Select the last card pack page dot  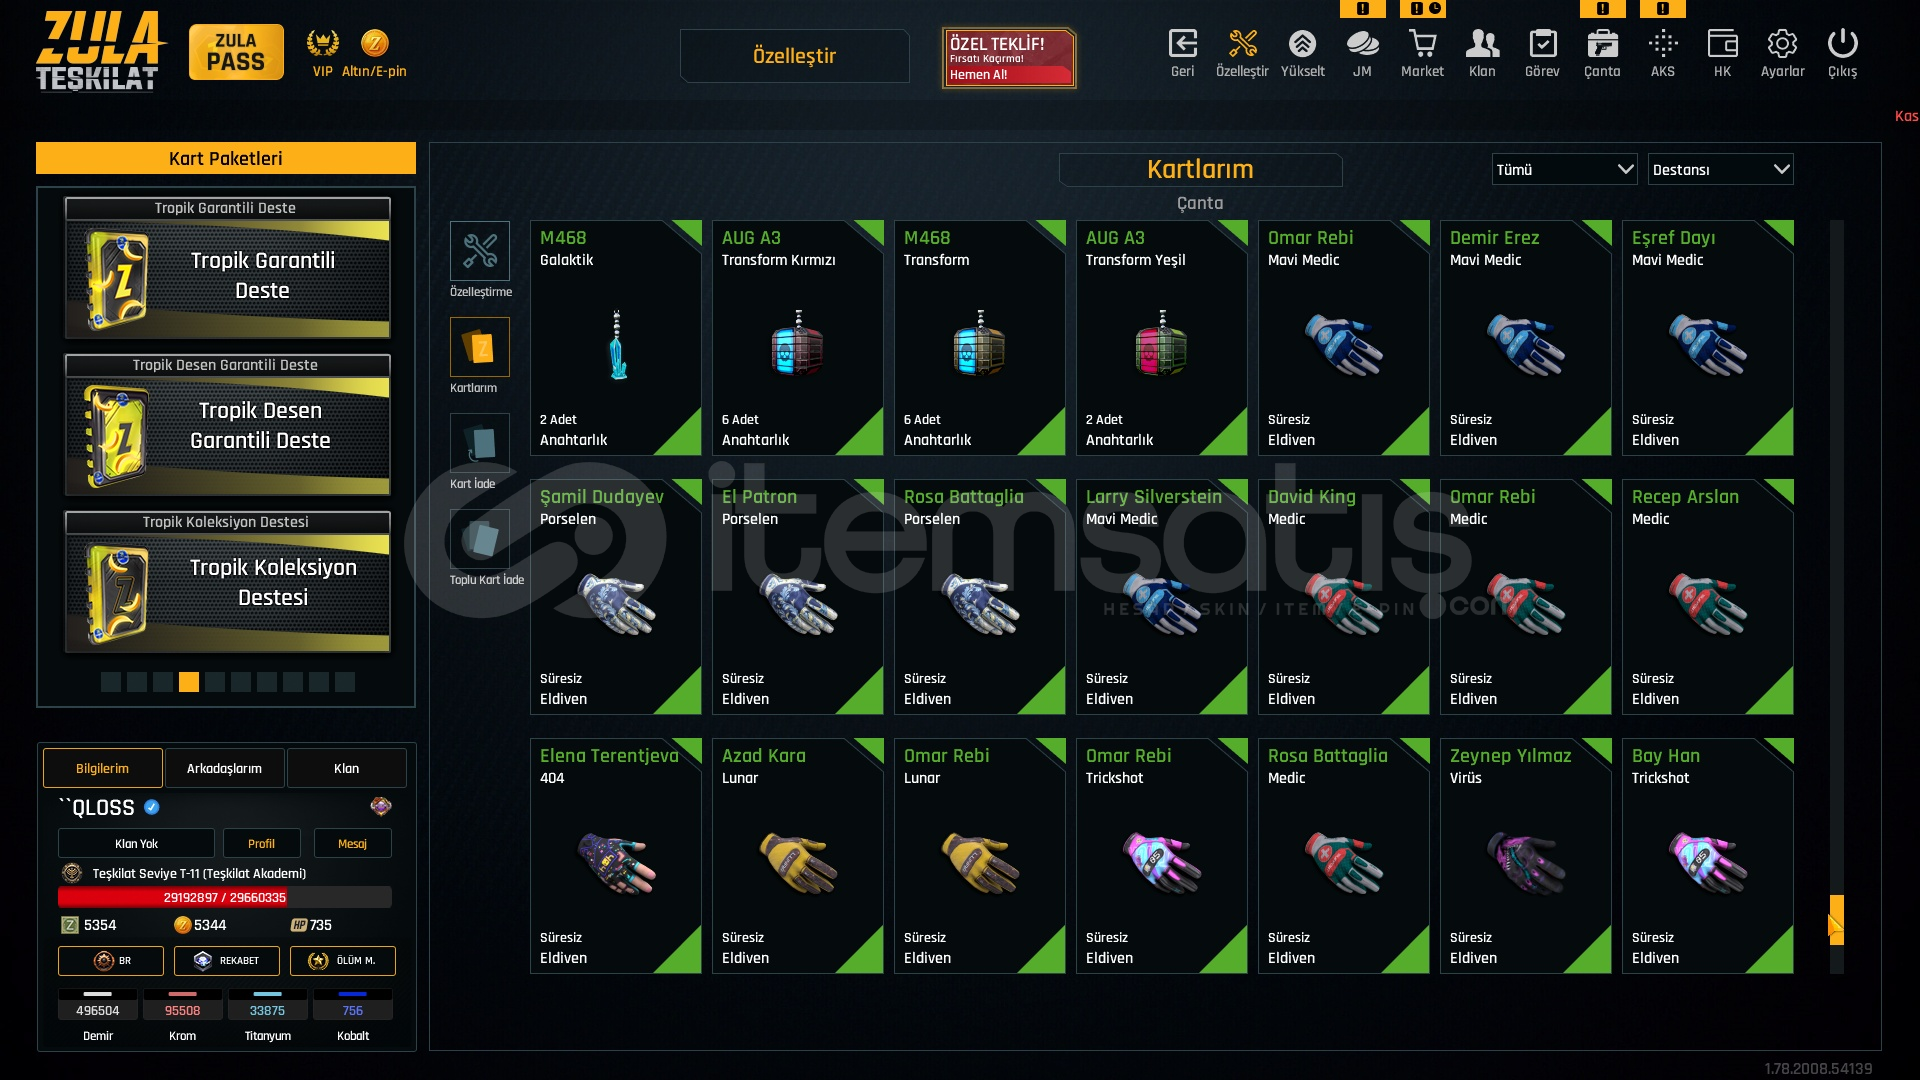click(345, 682)
